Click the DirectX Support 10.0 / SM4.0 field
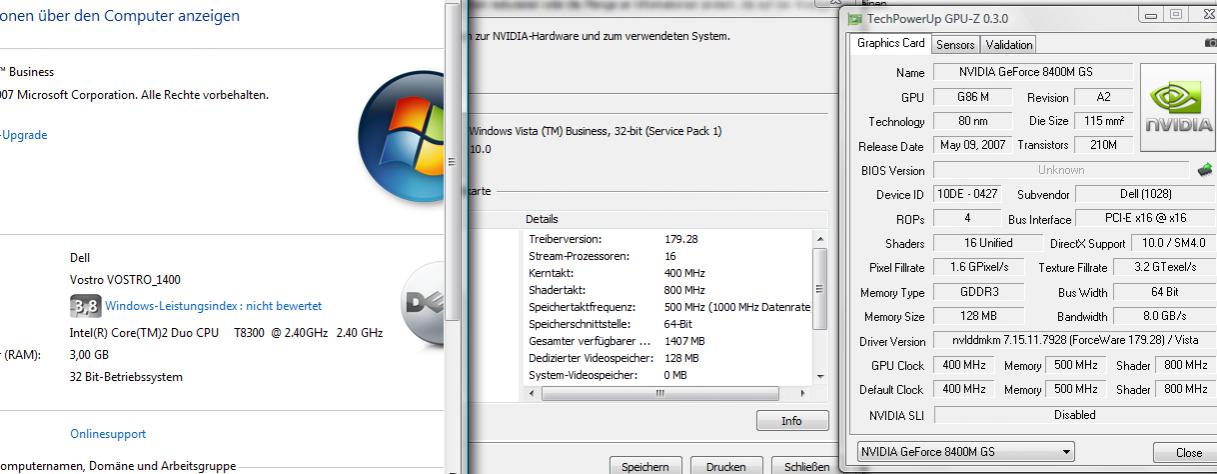The width and height of the screenshot is (1217, 474). [x=1172, y=243]
